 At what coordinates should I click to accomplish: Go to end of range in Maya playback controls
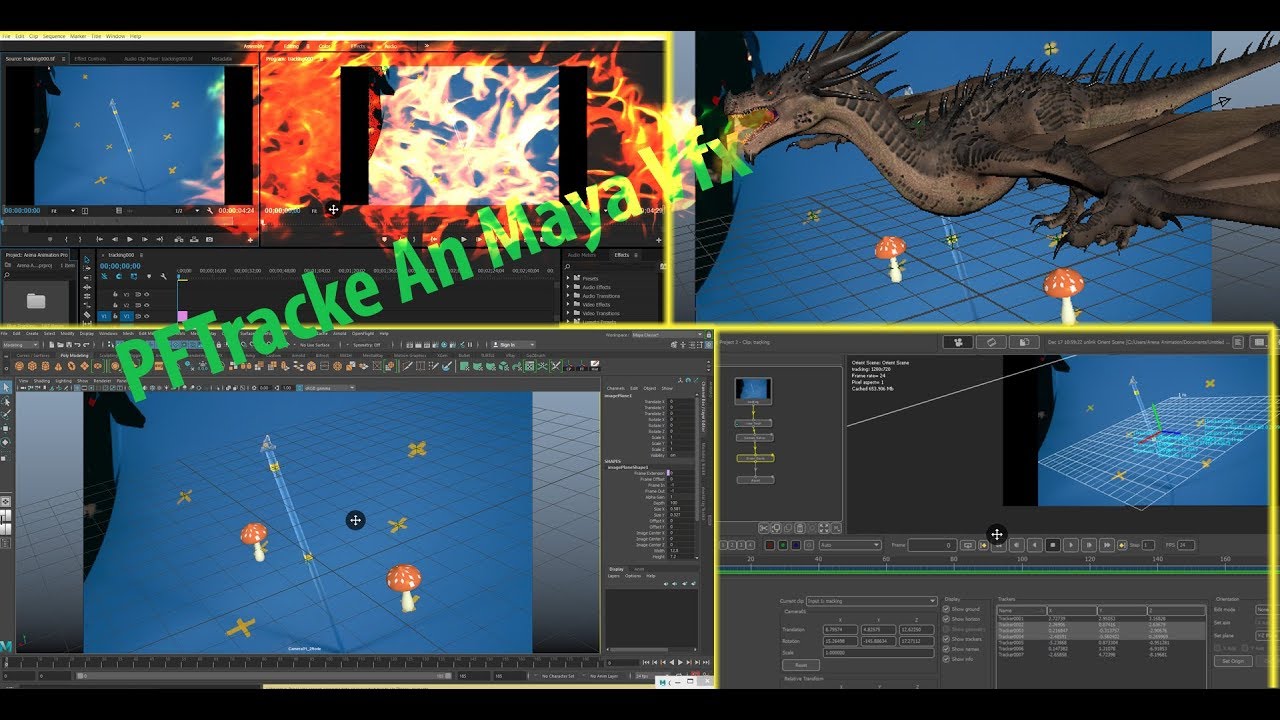(706, 662)
